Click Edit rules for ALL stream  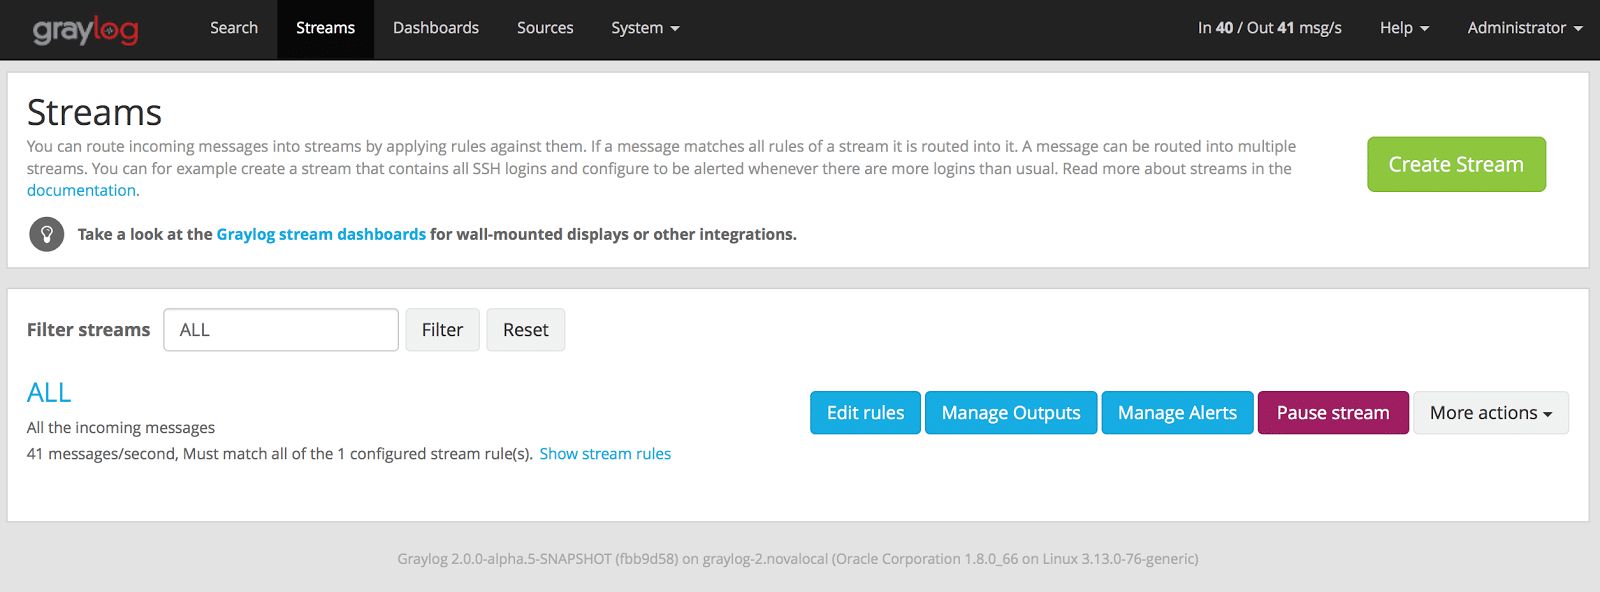865,413
